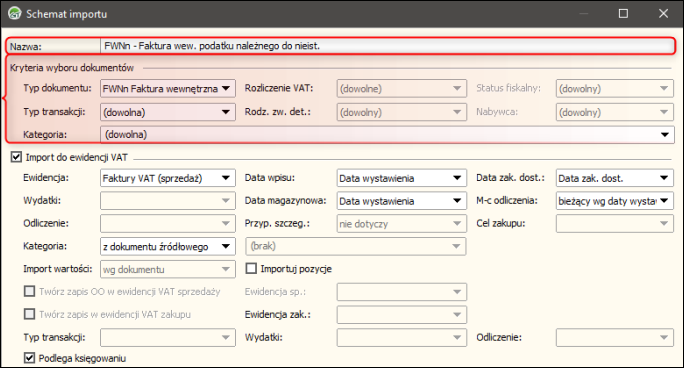Open the Kategoria (dowolna) criteria dropdown

point(387,134)
